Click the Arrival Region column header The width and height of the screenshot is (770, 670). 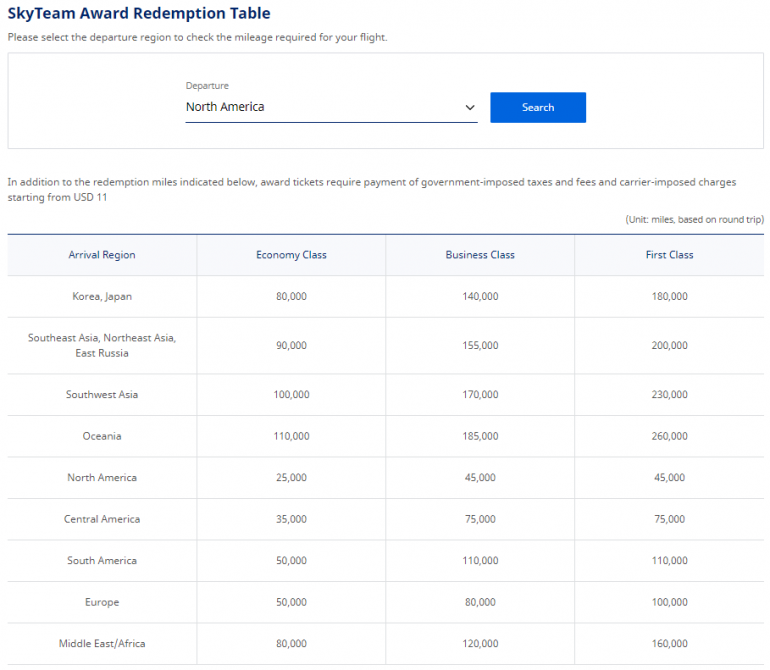click(x=102, y=255)
